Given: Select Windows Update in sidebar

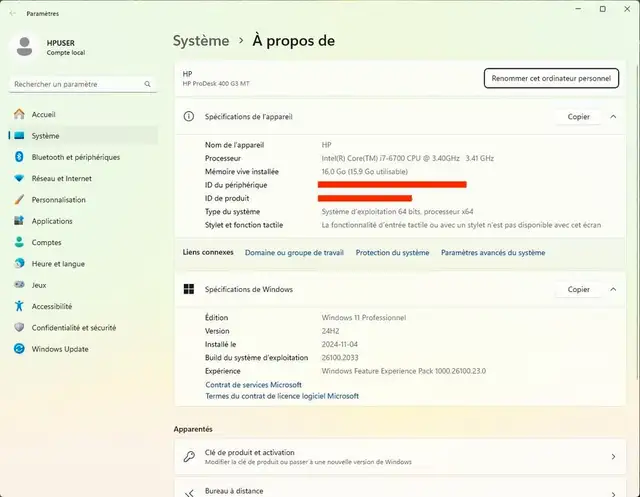Looking at the screenshot, I should [83, 348].
